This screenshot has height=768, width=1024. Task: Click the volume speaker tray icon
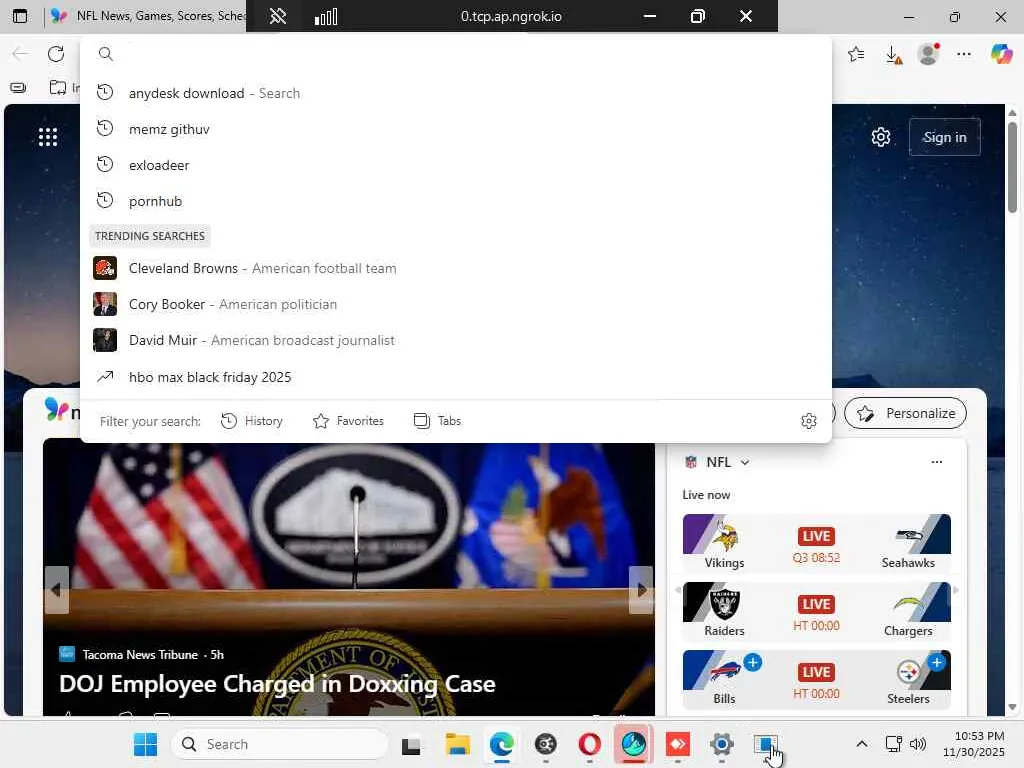pyautogui.click(x=918, y=744)
